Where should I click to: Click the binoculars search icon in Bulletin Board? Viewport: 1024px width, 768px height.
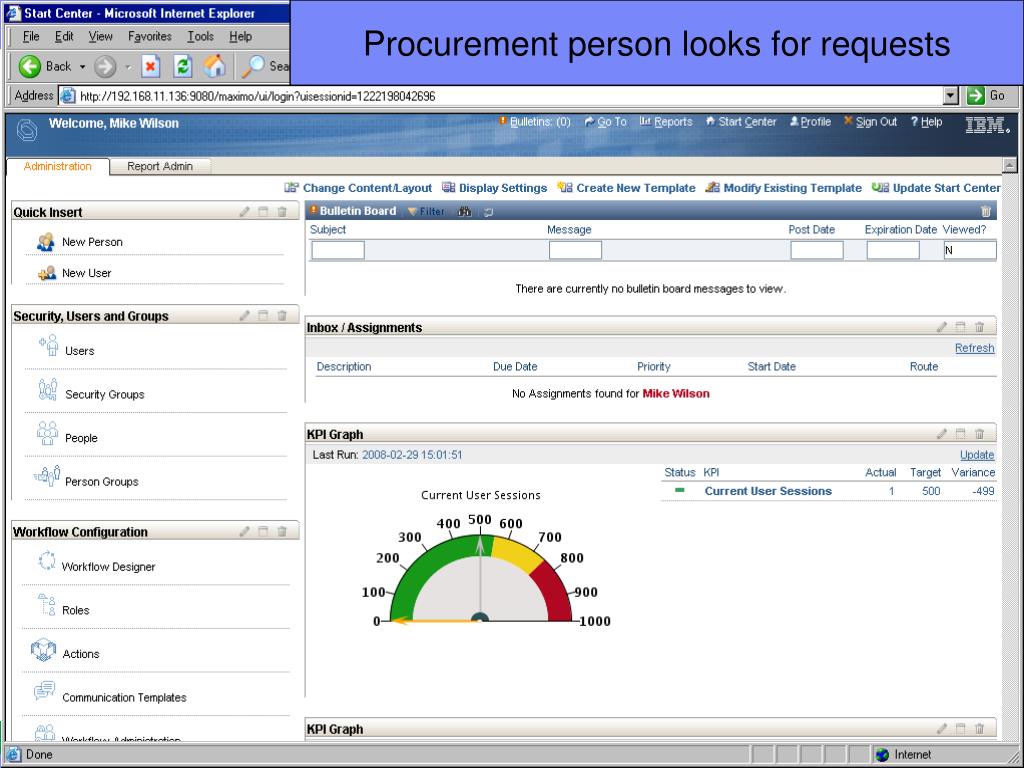(464, 212)
